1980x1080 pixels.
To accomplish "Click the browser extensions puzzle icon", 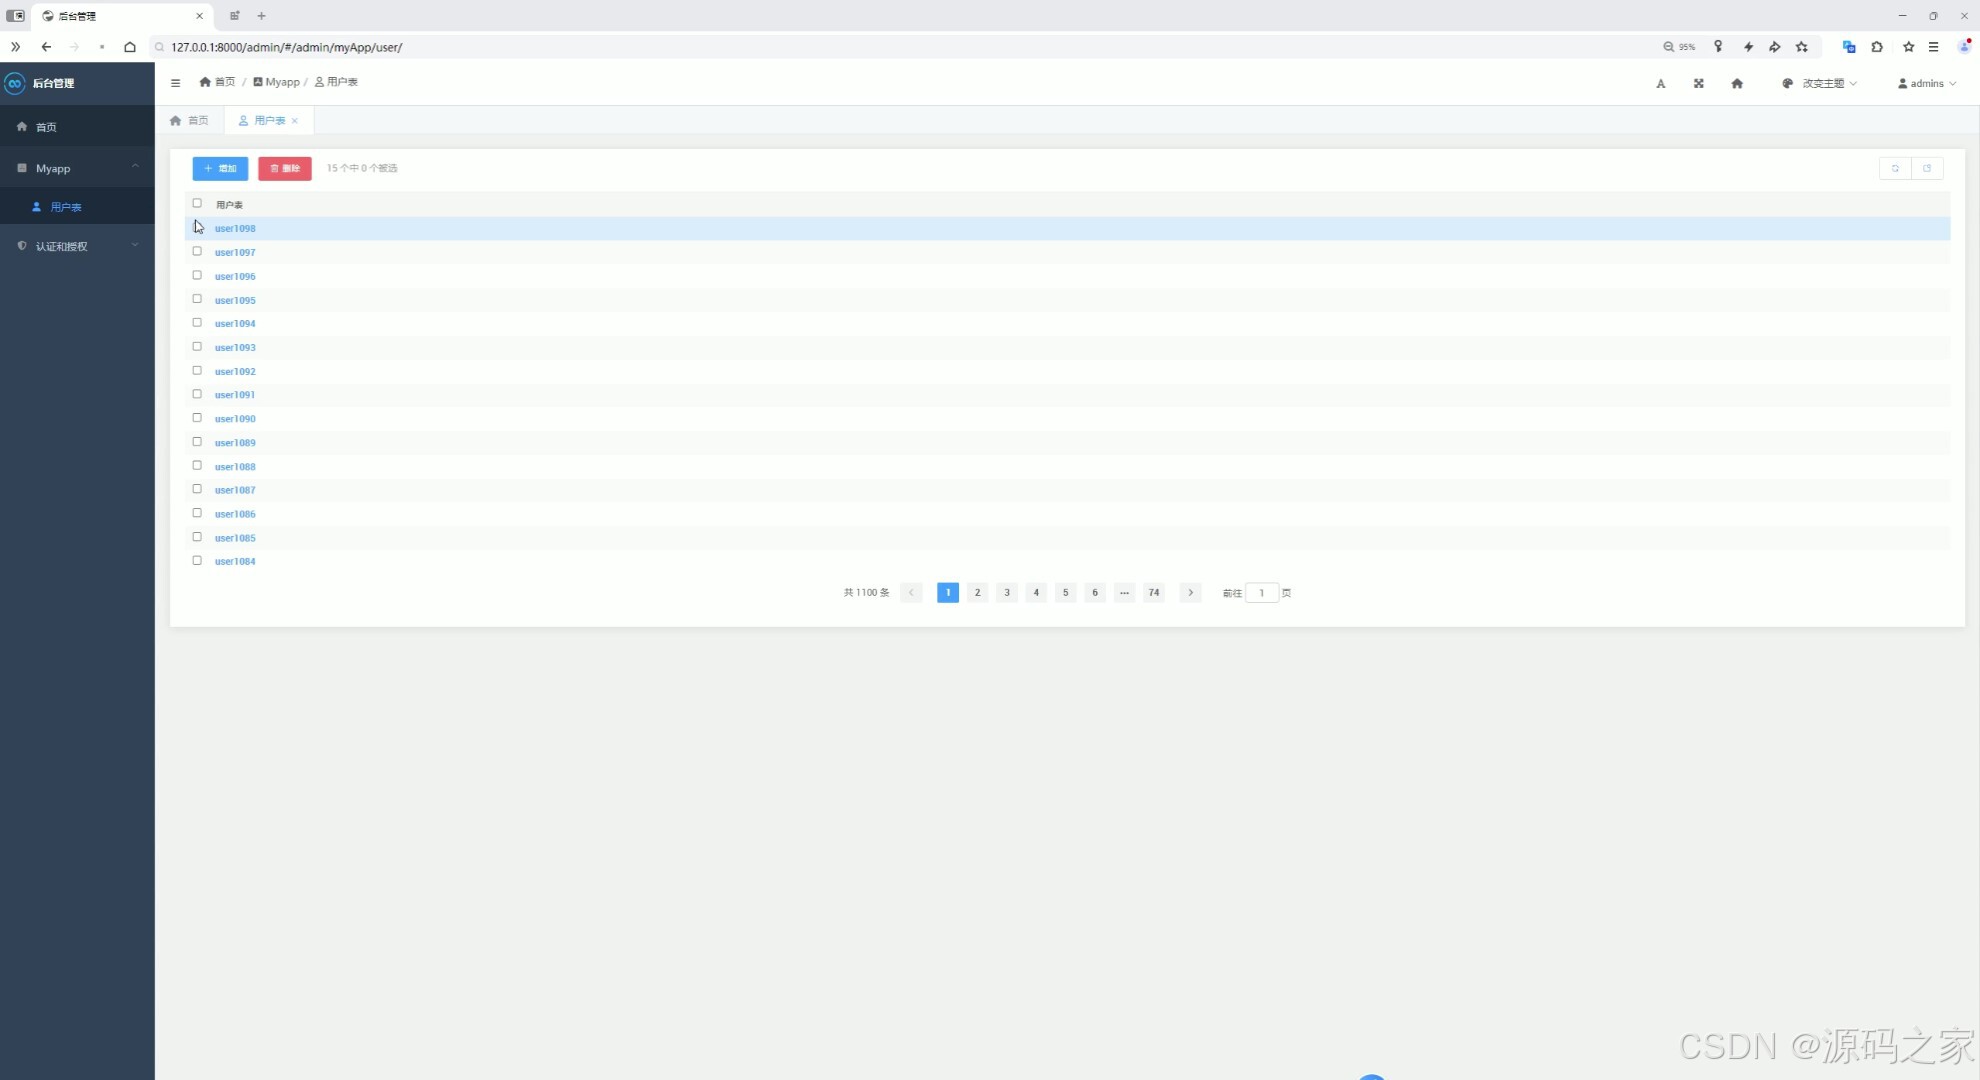I will tap(1877, 47).
